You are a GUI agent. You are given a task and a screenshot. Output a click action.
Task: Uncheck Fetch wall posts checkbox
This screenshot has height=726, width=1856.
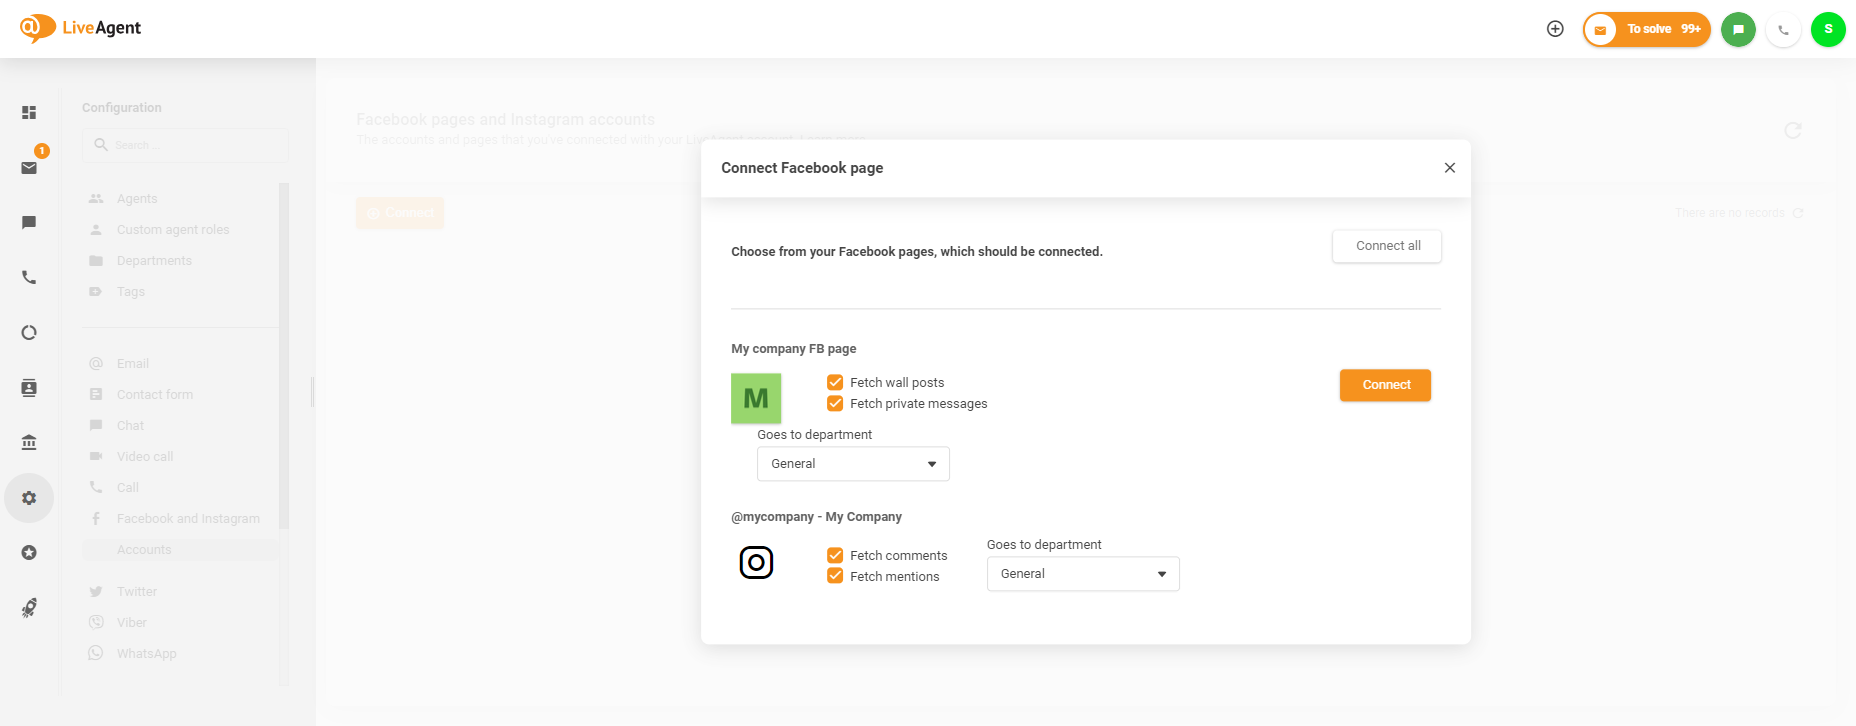point(835,383)
